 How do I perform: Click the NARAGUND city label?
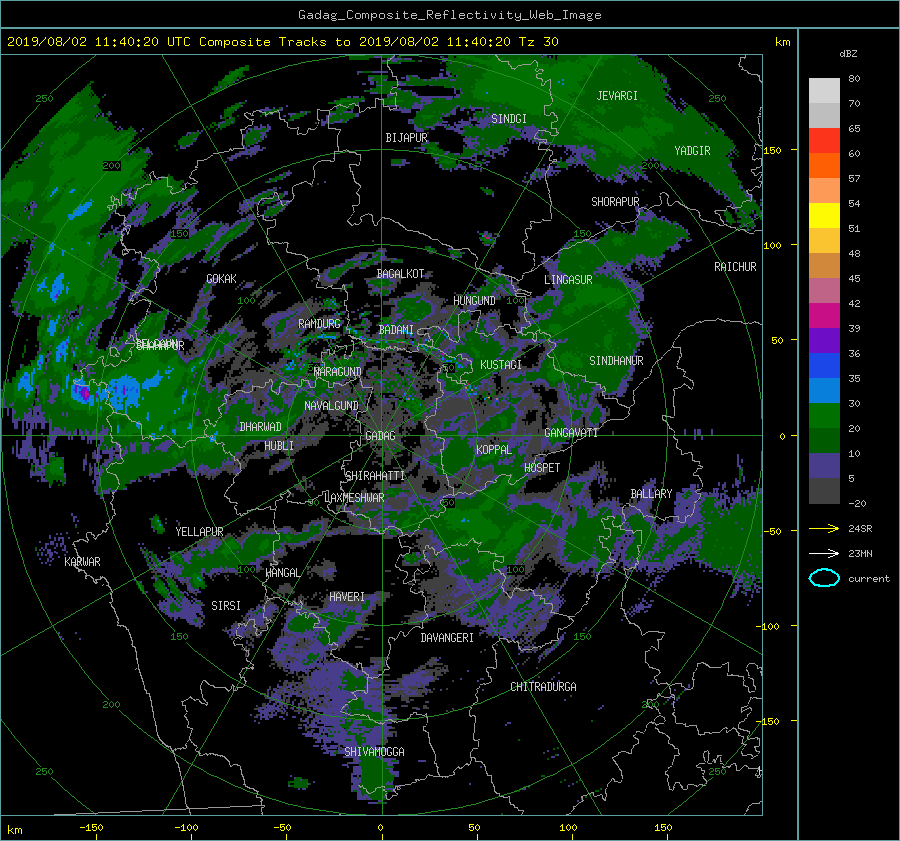click(x=338, y=372)
